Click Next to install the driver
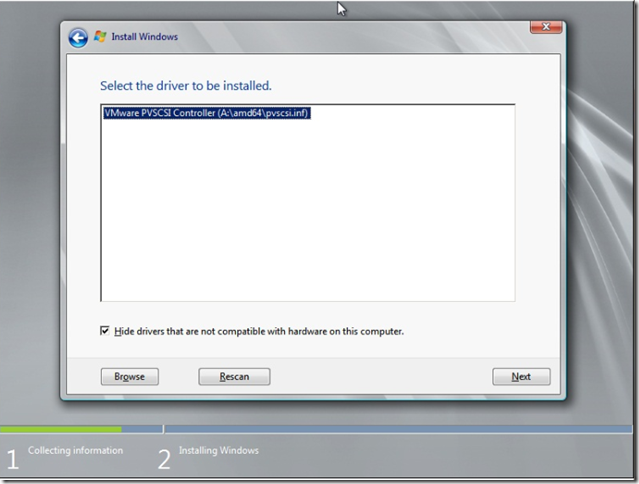The image size is (639, 484). click(x=521, y=376)
